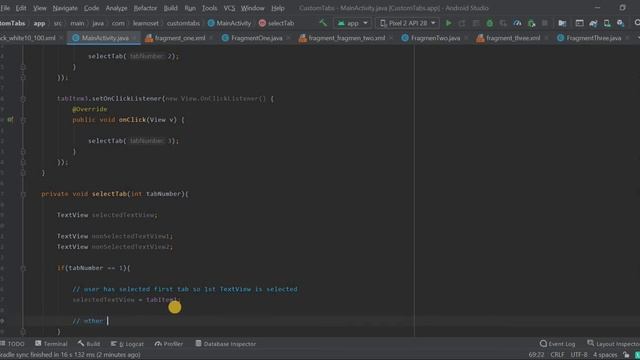Open the Database Inspector tool window
The image size is (640, 360).
[x=225, y=344]
